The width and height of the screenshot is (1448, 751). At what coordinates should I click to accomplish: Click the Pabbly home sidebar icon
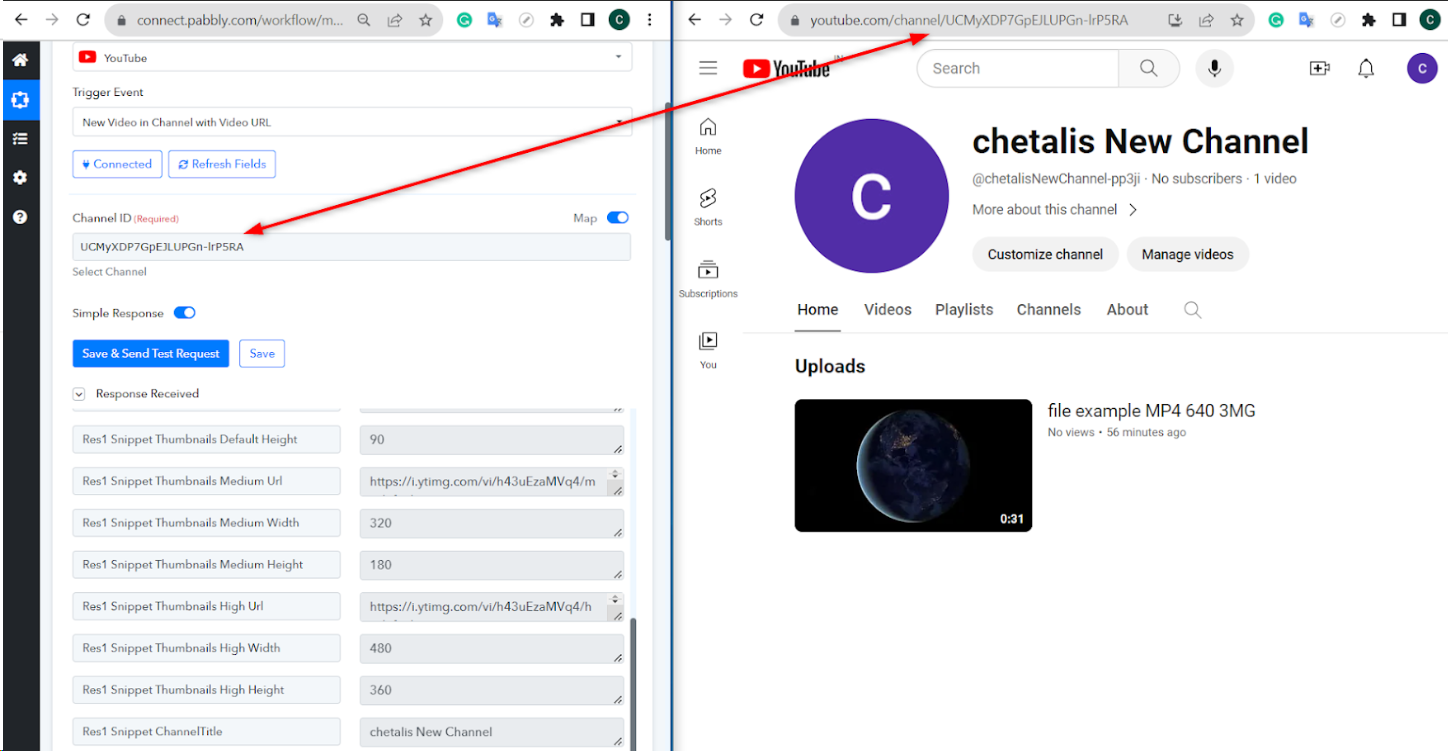tap(19, 60)
